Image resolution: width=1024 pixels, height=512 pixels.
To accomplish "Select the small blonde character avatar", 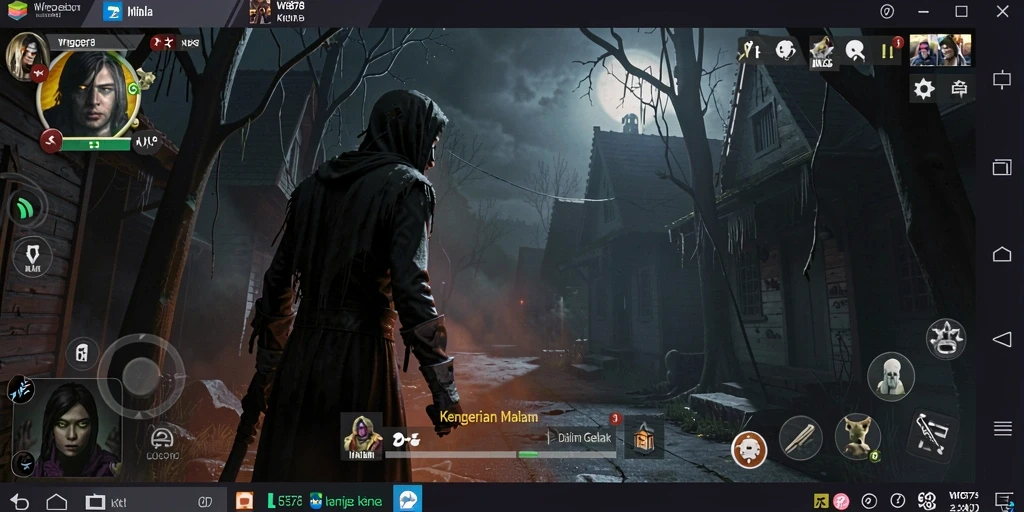I will (x=25, y=55).
